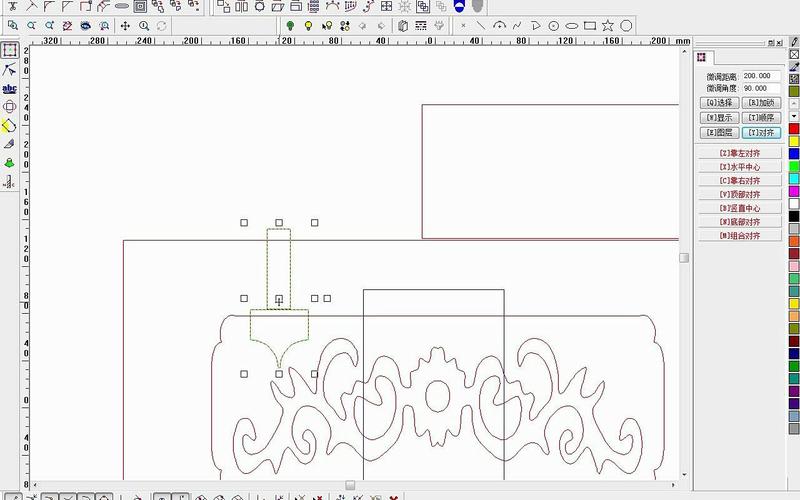This screenshot has width=800, height=500.
Task: Click the [X]水平中心 horizontal center button
Action: pos(739,167)
